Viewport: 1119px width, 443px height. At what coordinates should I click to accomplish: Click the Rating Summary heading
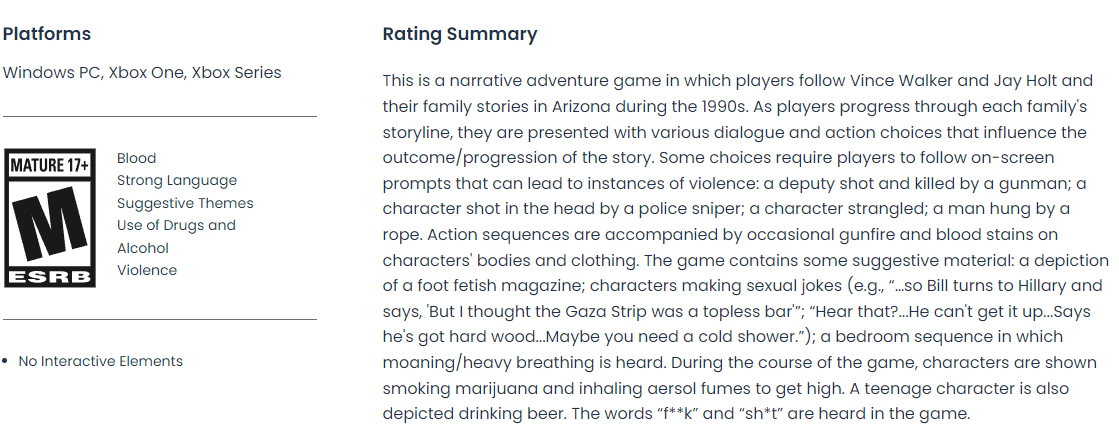(x=460, y=34)
